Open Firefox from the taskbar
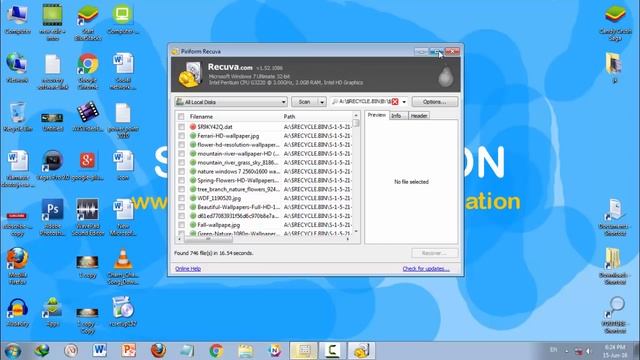 [x=158, y=351]
